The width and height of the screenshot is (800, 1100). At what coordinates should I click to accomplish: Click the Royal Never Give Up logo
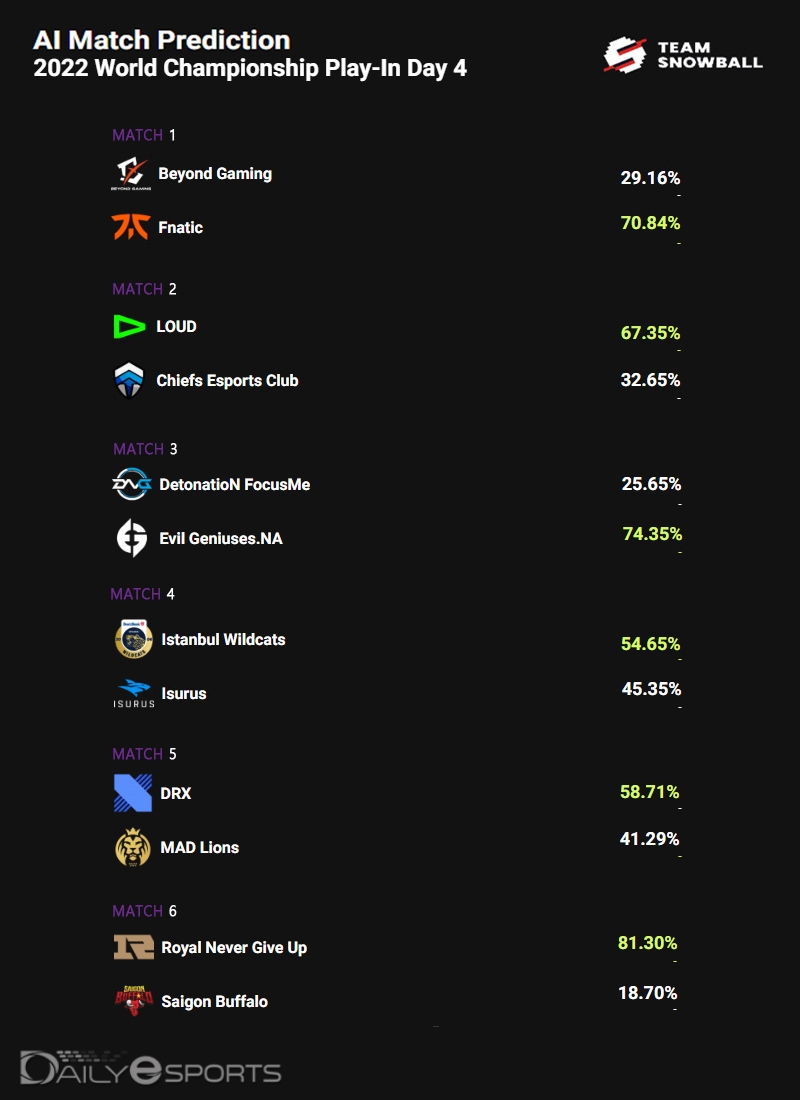pyautogui.click(x=133, y=947)
